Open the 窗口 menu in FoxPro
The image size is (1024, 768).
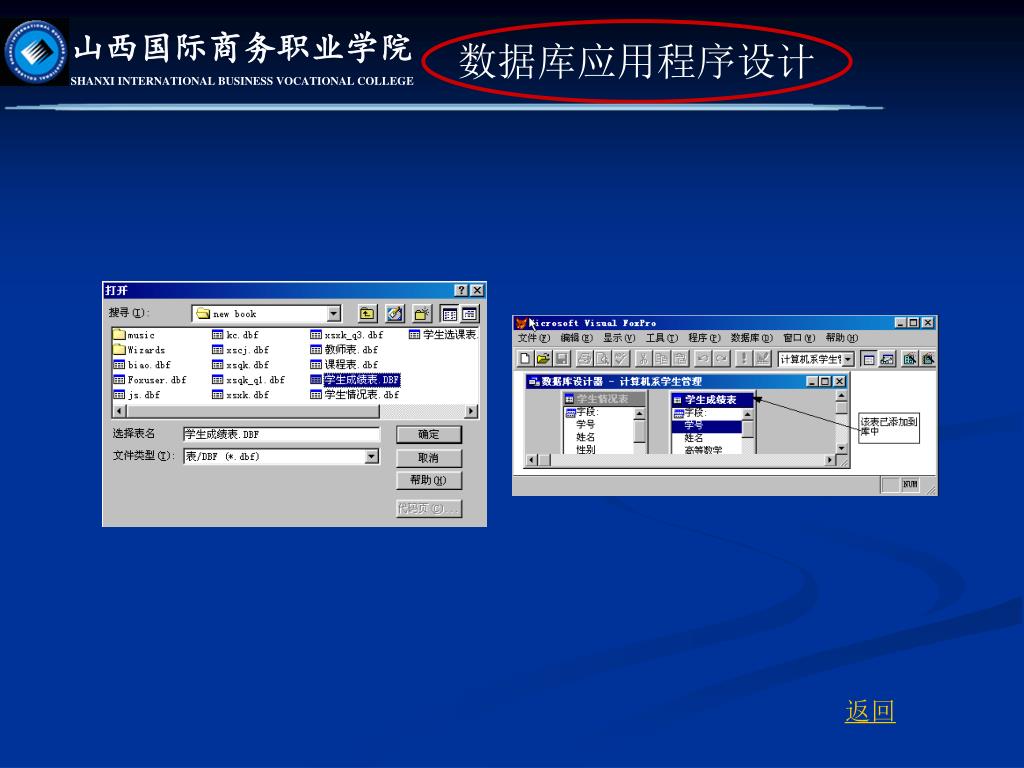tap(799, 338)
